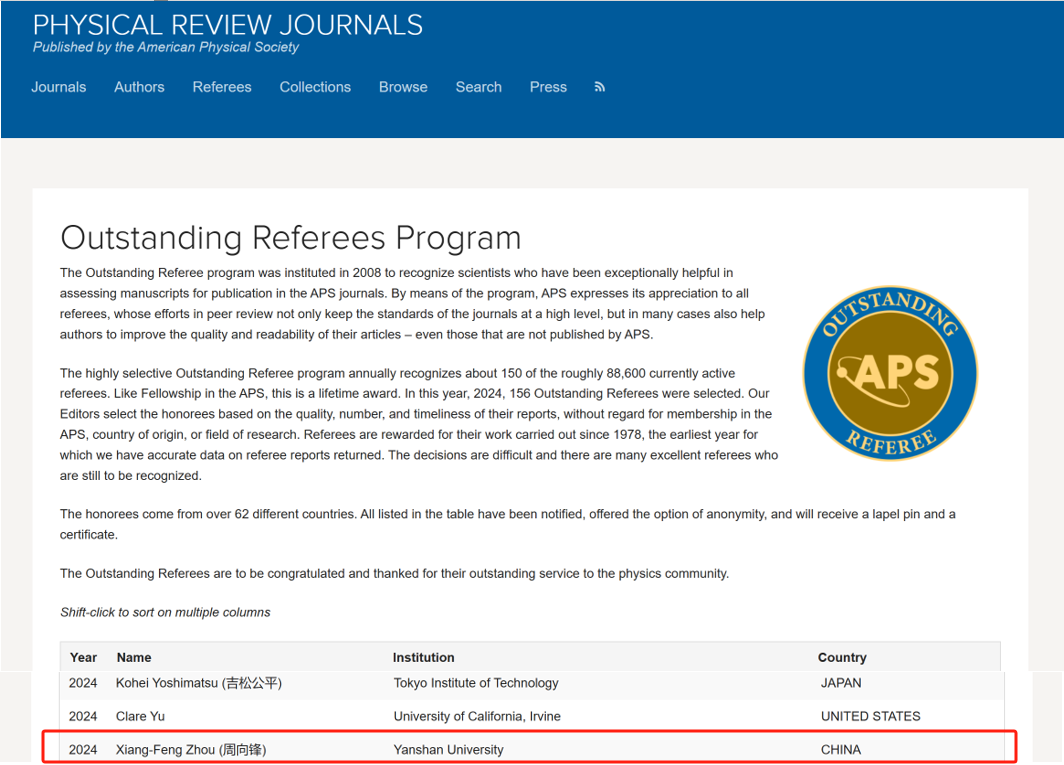Select Referees in the navigation bar

click(x=222, y=87)
